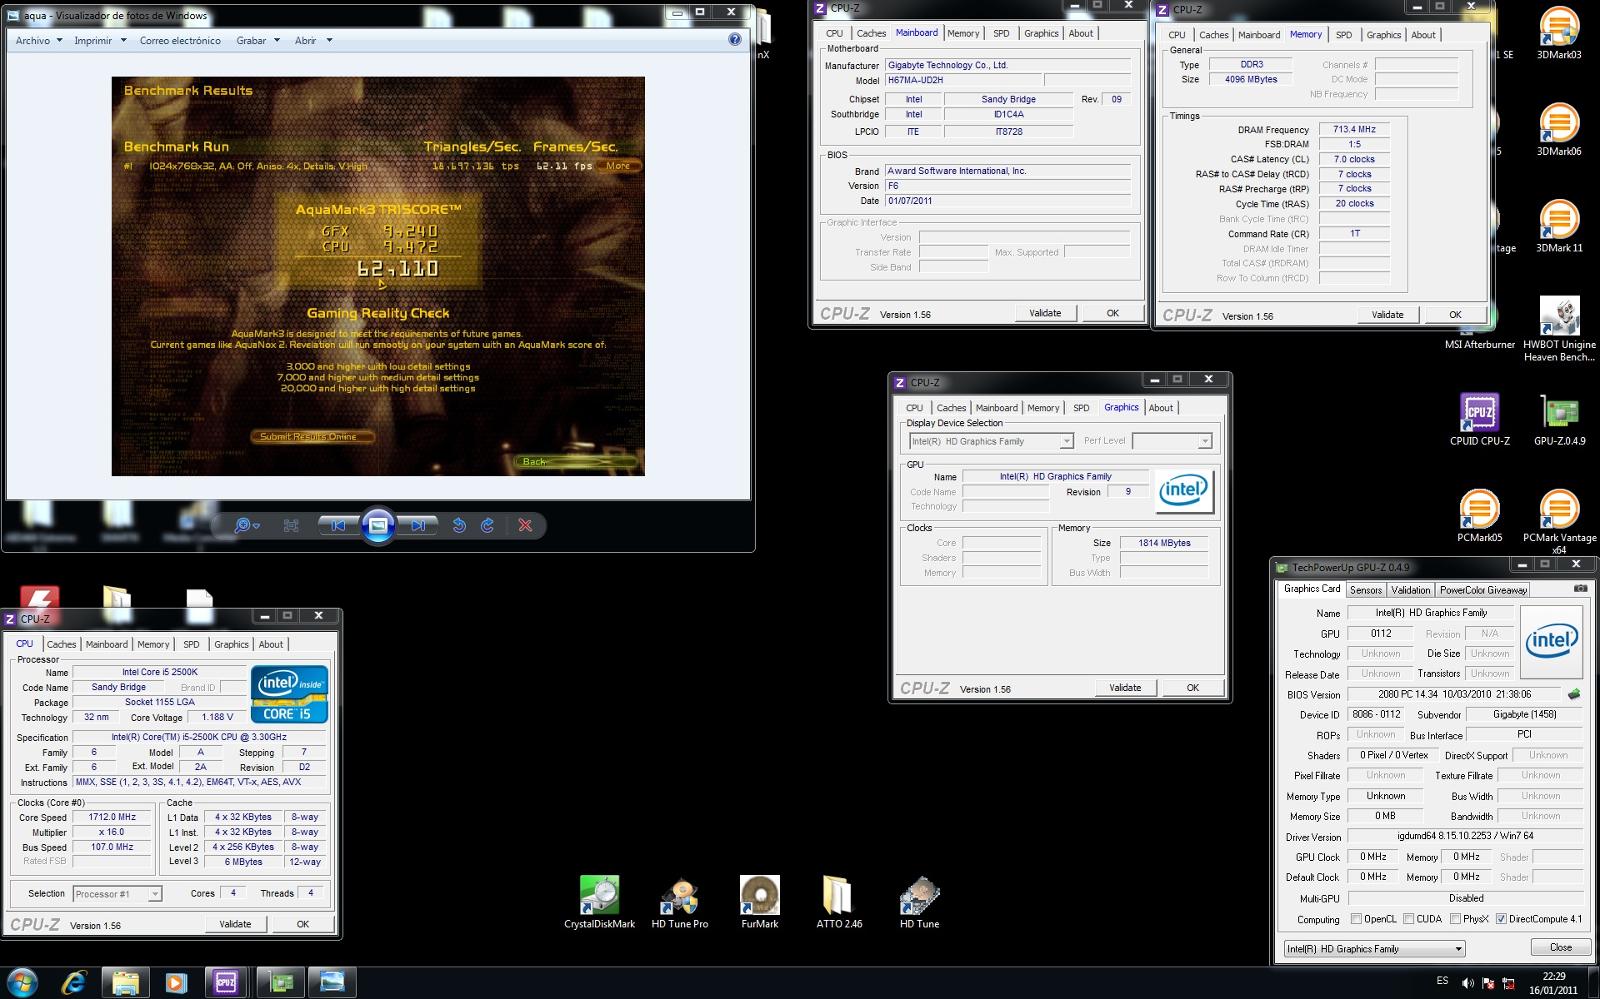Click Validate in Memory CPU-Z window
Screen dimensions: 1600x999
(1387, 314)
